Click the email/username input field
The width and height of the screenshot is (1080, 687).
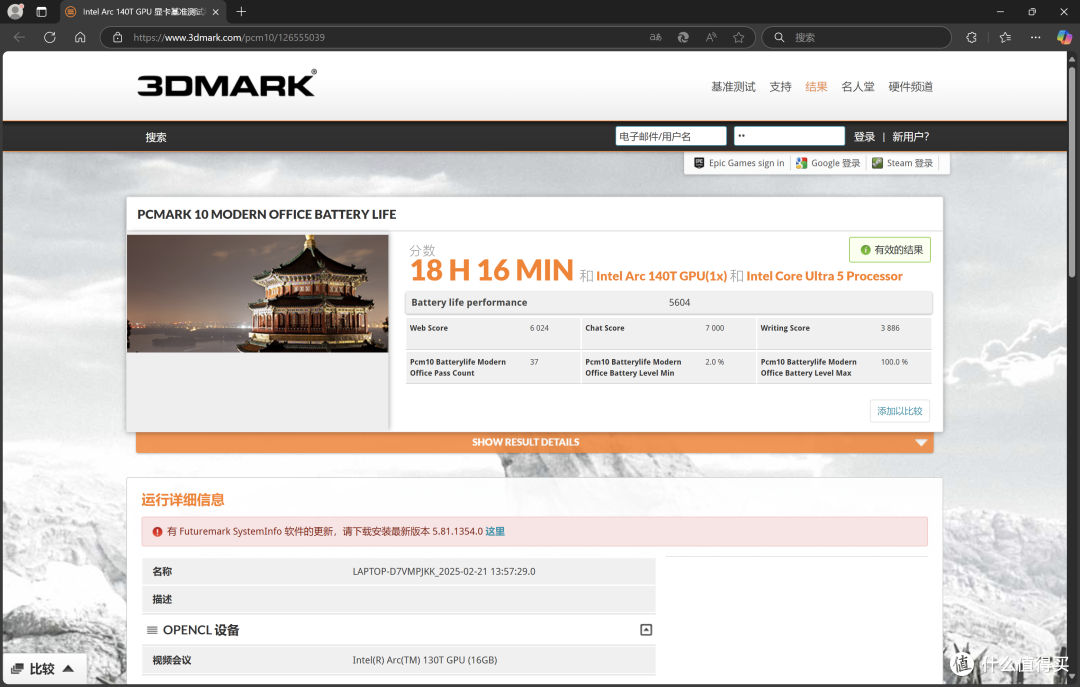[671, 136]
